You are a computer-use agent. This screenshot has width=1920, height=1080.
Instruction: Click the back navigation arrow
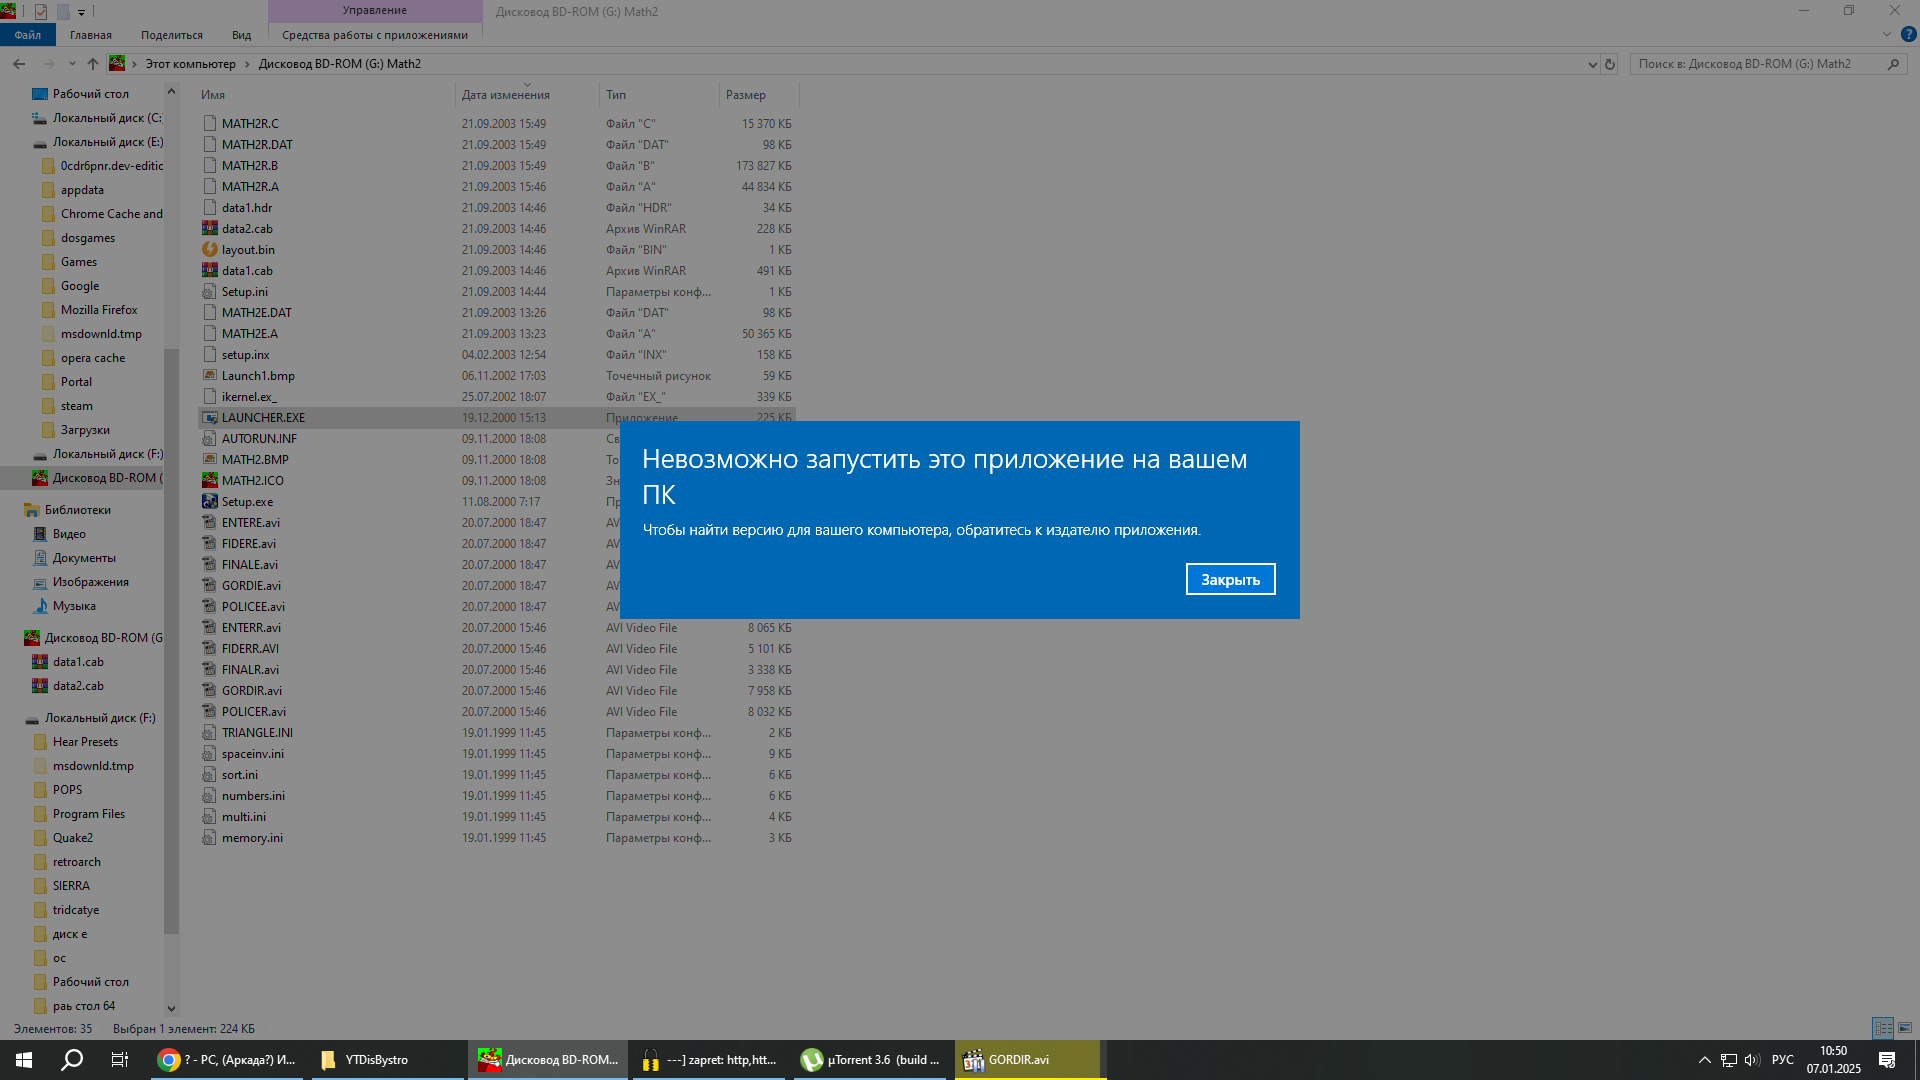pyautogui.click(x=19, y=64)
